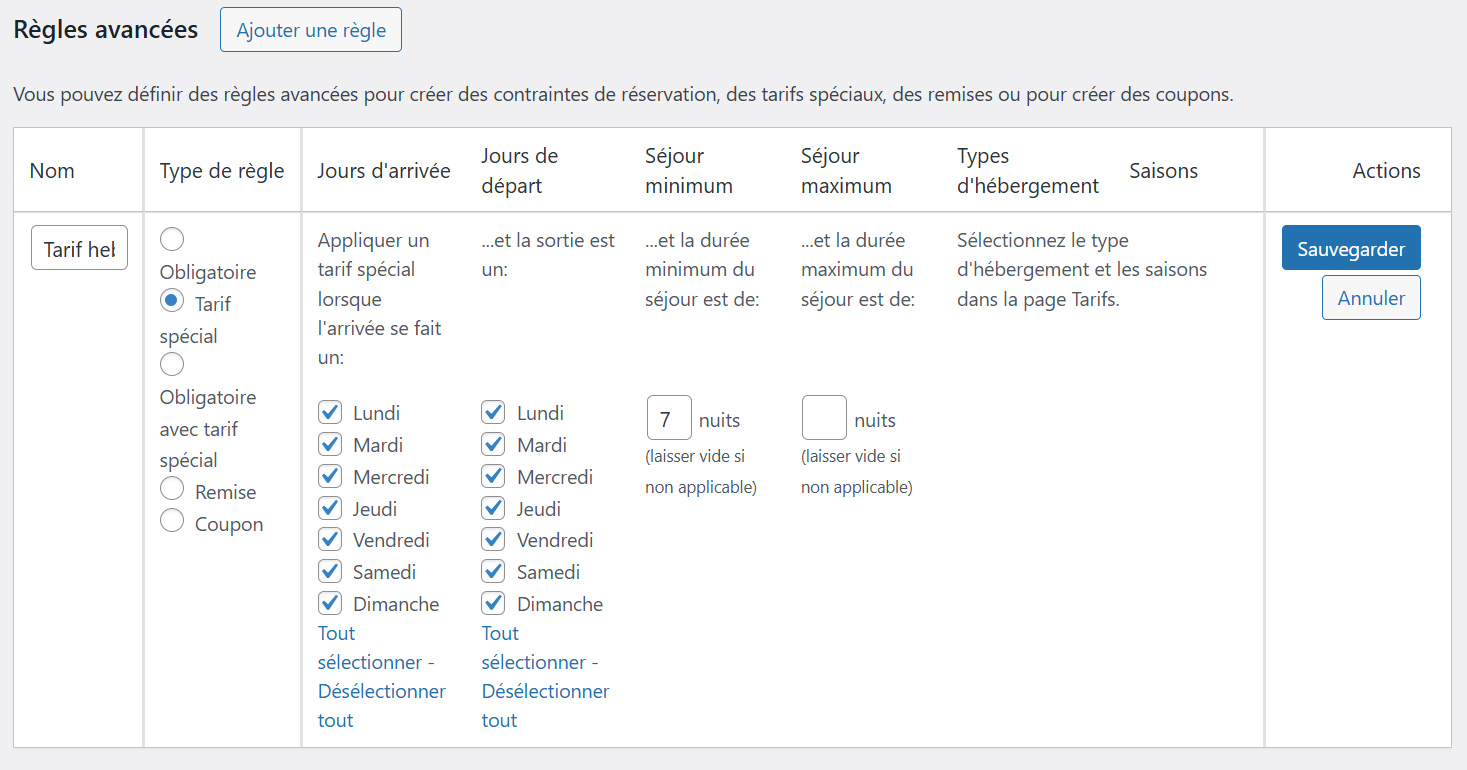Choose the Coupon rule type
This screenshot has height=770, width=1467.
click(x=172, y=521)
